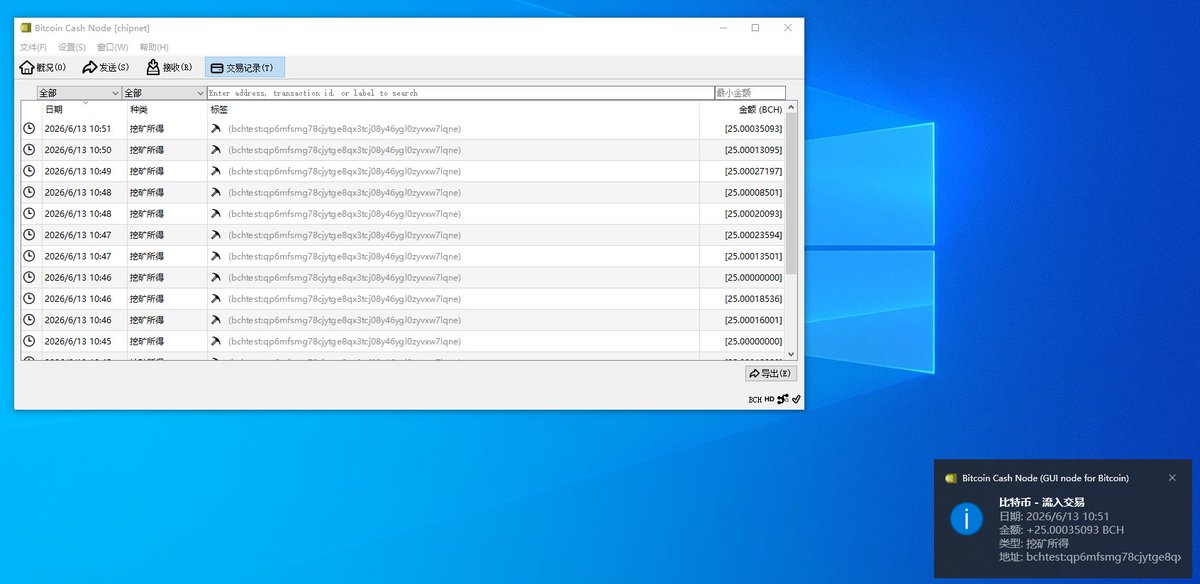
Task: Focus the 最小金额 minimum amount field
Action: tap(750, 93)
